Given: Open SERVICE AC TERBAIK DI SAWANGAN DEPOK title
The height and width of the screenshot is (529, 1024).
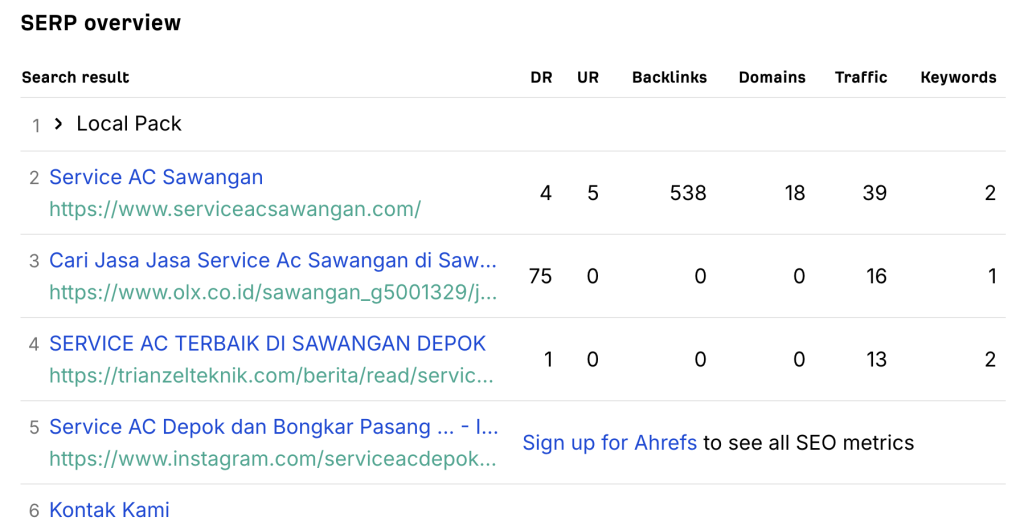Looking at the screenshot, I should (268, 344).
